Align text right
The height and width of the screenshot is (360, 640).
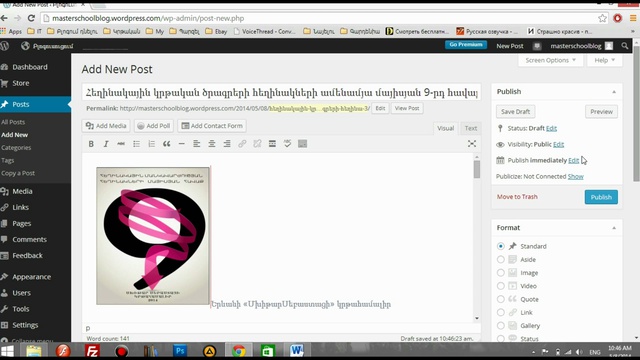[227, 144]
